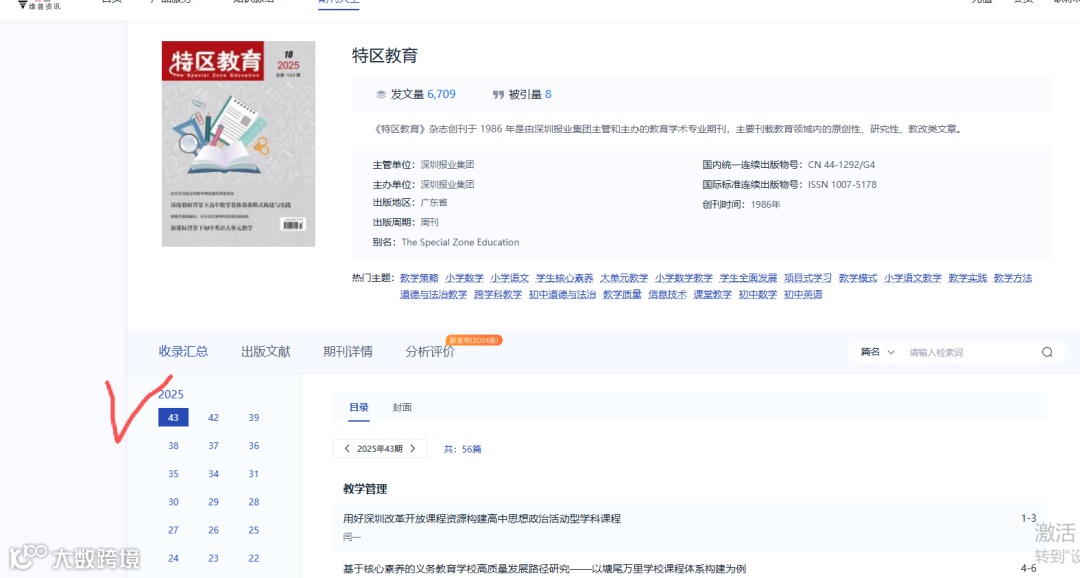Select issue 42 of 2025

[x=214, y=417]
